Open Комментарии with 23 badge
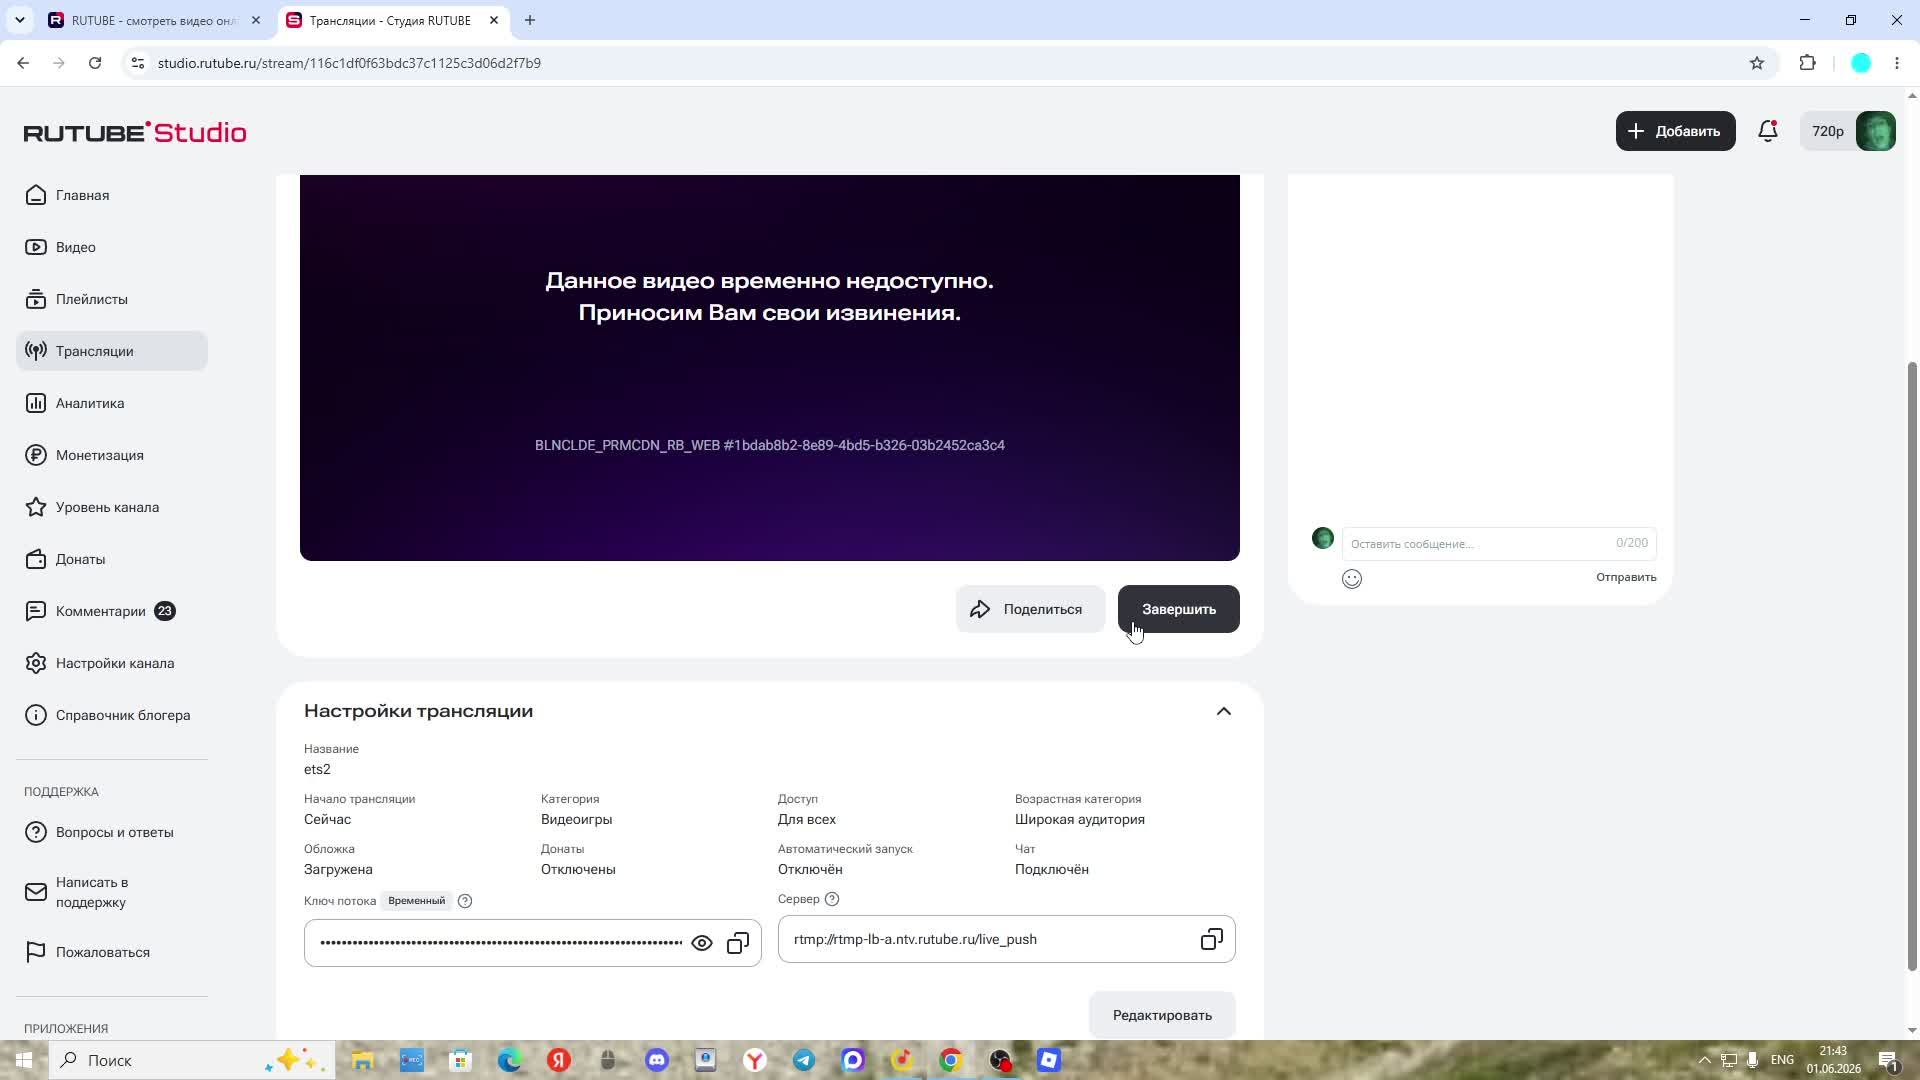Screen dimensions: 1920x1080 [x=111, y=611]
